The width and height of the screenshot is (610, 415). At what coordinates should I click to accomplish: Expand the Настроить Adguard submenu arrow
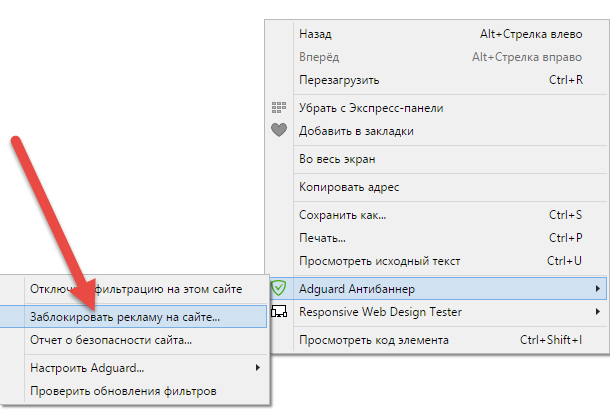pos(258,368)
